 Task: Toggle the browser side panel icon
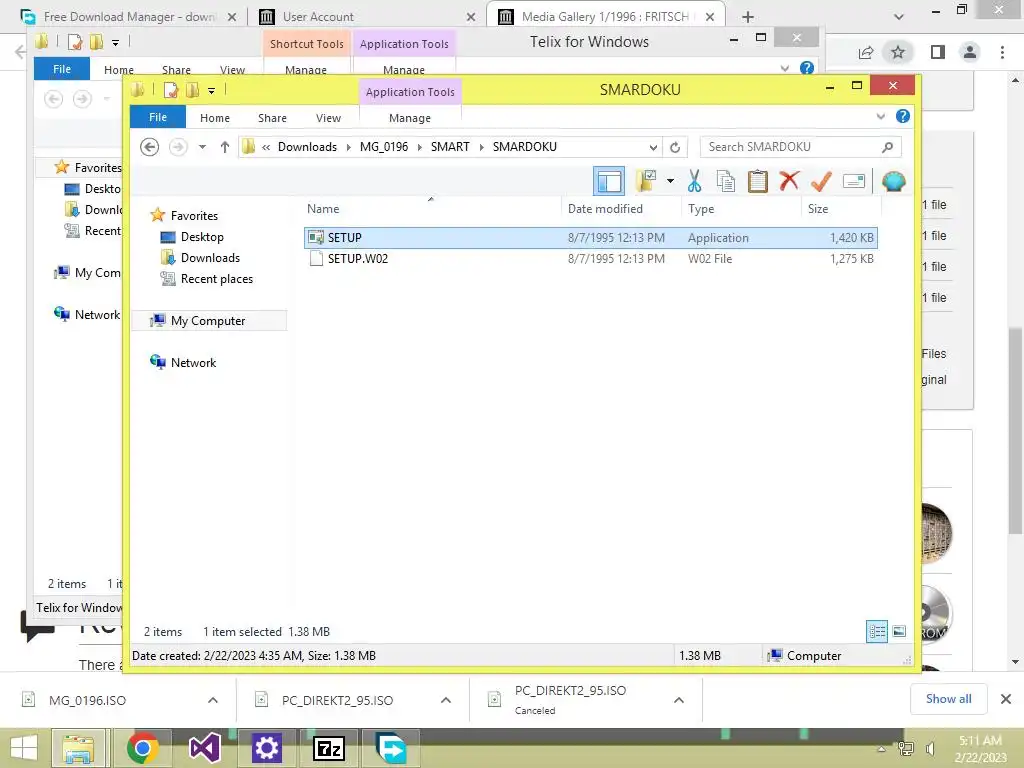click(938, 52)
